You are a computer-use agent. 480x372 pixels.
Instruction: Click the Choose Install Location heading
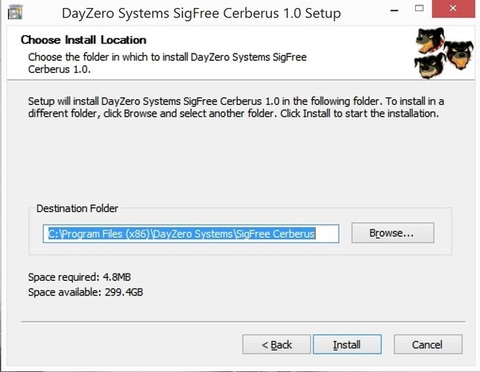click(84, 40)
